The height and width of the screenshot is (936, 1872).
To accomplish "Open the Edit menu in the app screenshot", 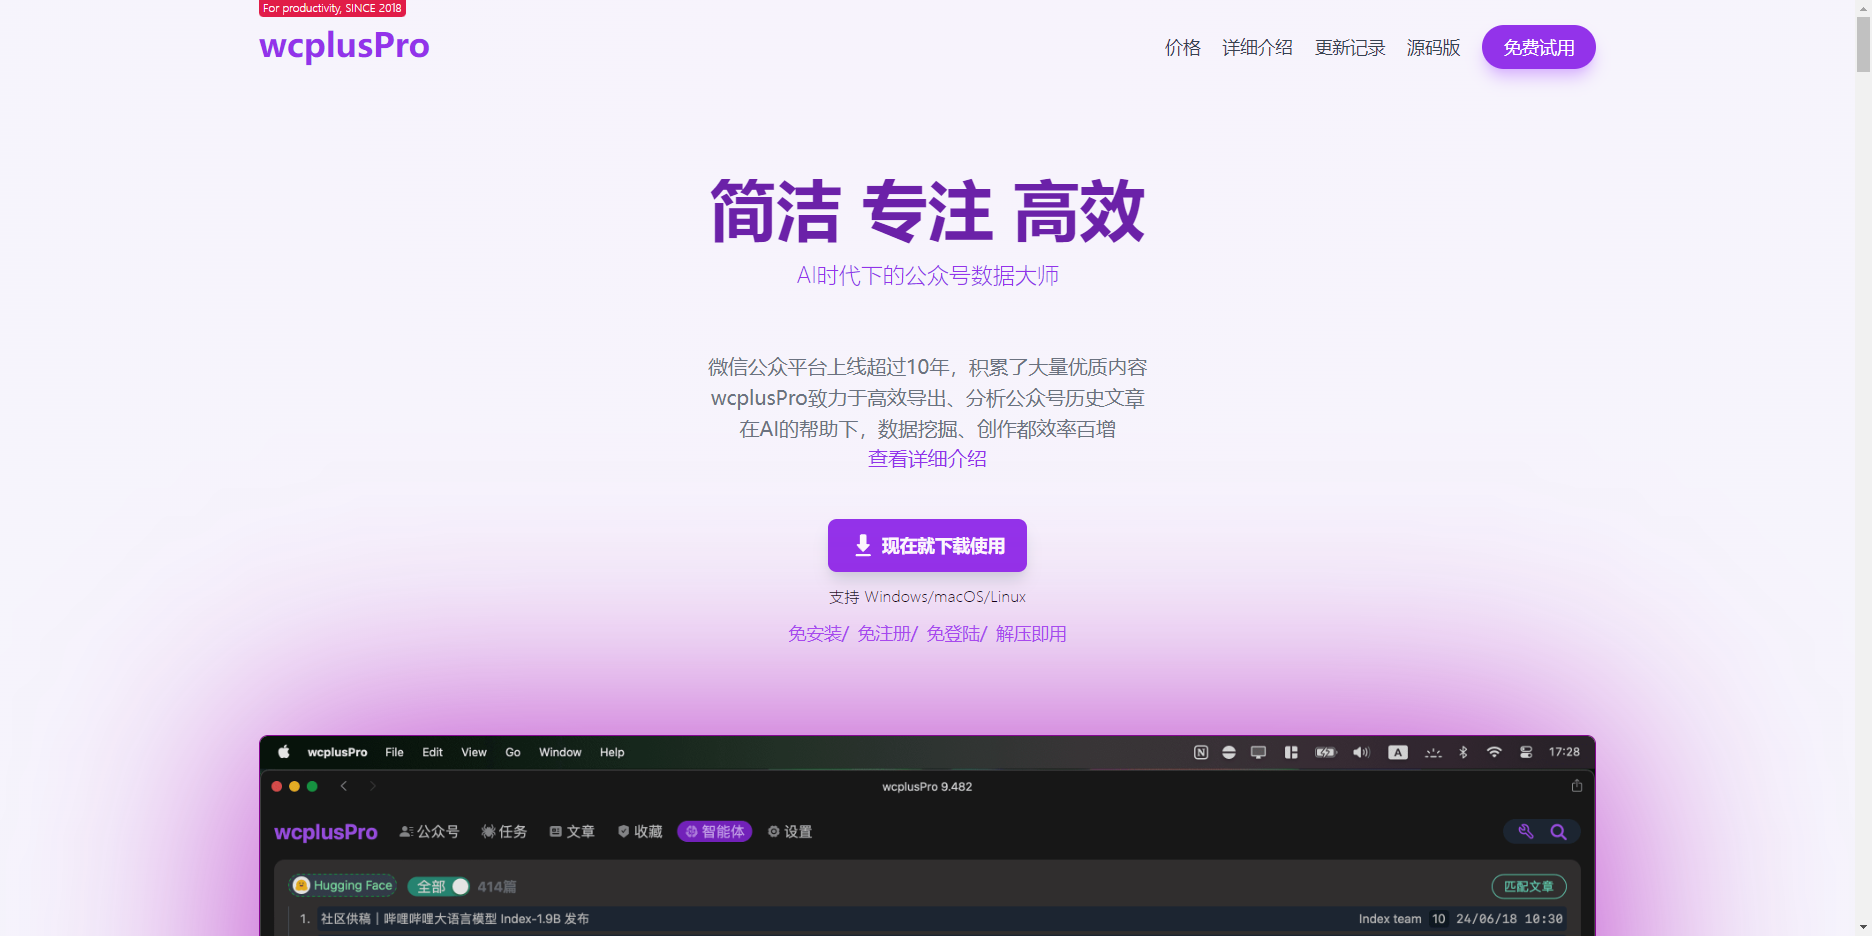I will click(x=432, y=752).
